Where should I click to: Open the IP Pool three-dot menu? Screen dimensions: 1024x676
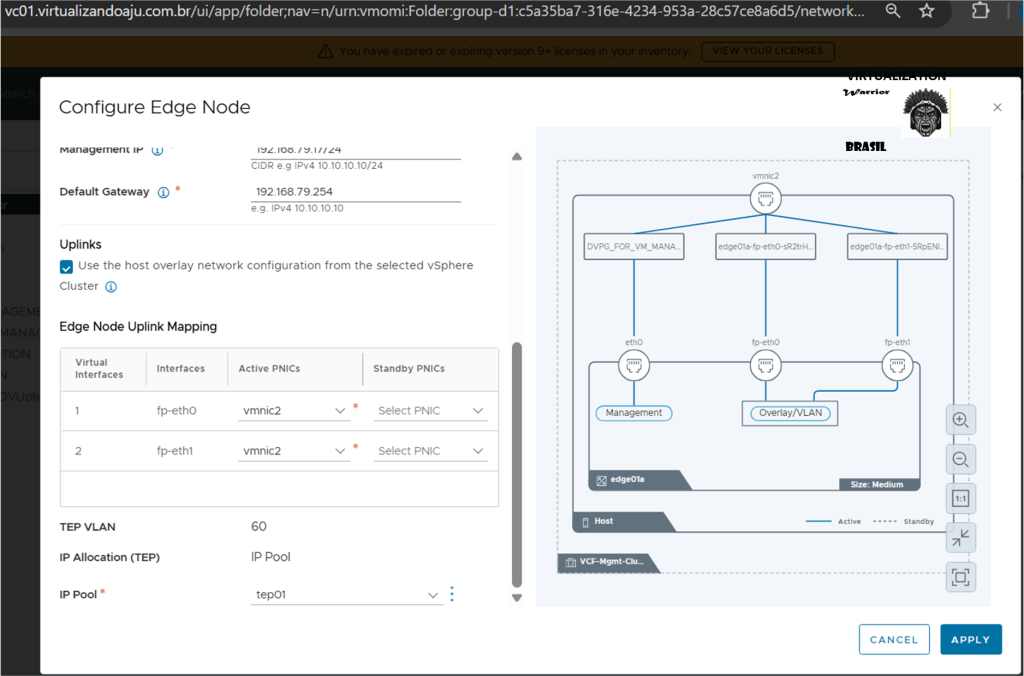(x=452, y=594)
